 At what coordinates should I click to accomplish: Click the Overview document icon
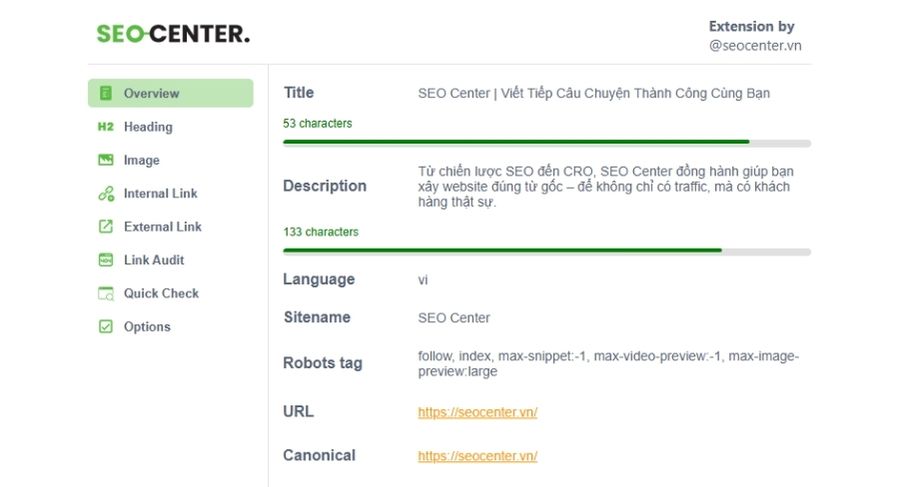(106, 93)
